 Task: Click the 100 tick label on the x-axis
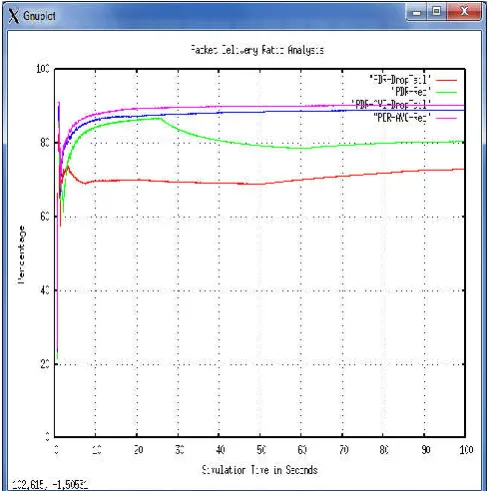pos(466,450)
